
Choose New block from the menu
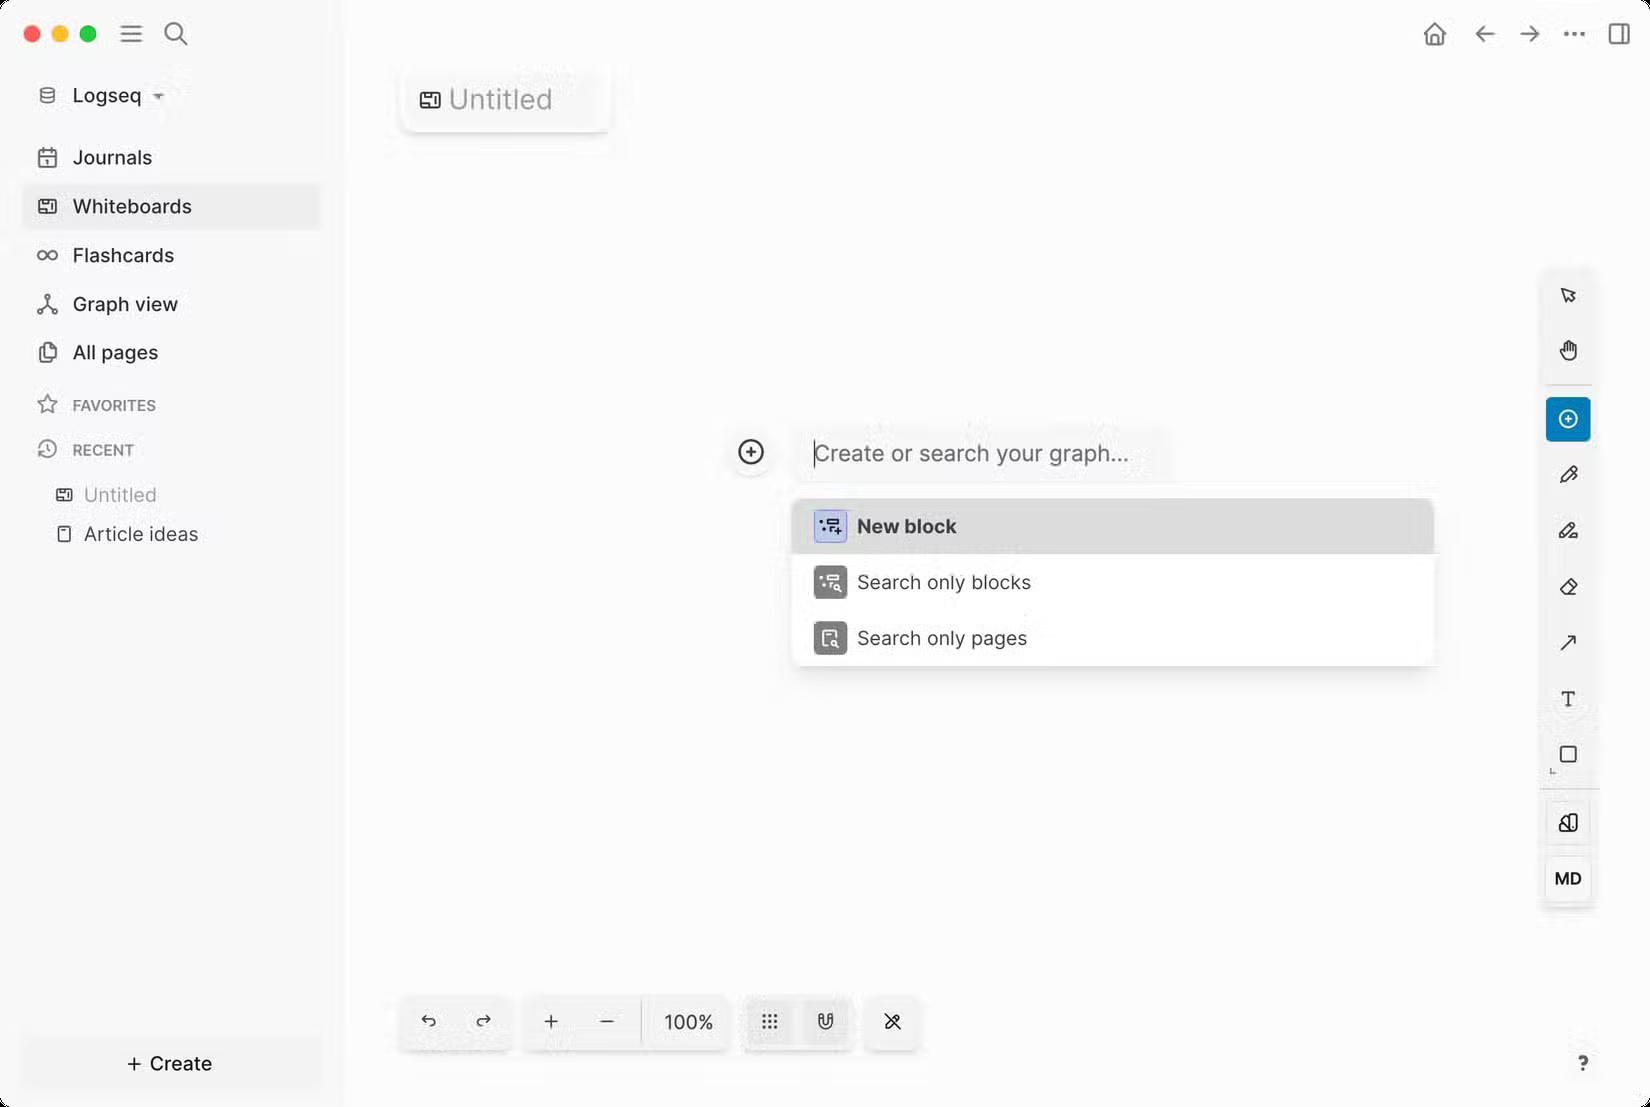tap(906, 526)
